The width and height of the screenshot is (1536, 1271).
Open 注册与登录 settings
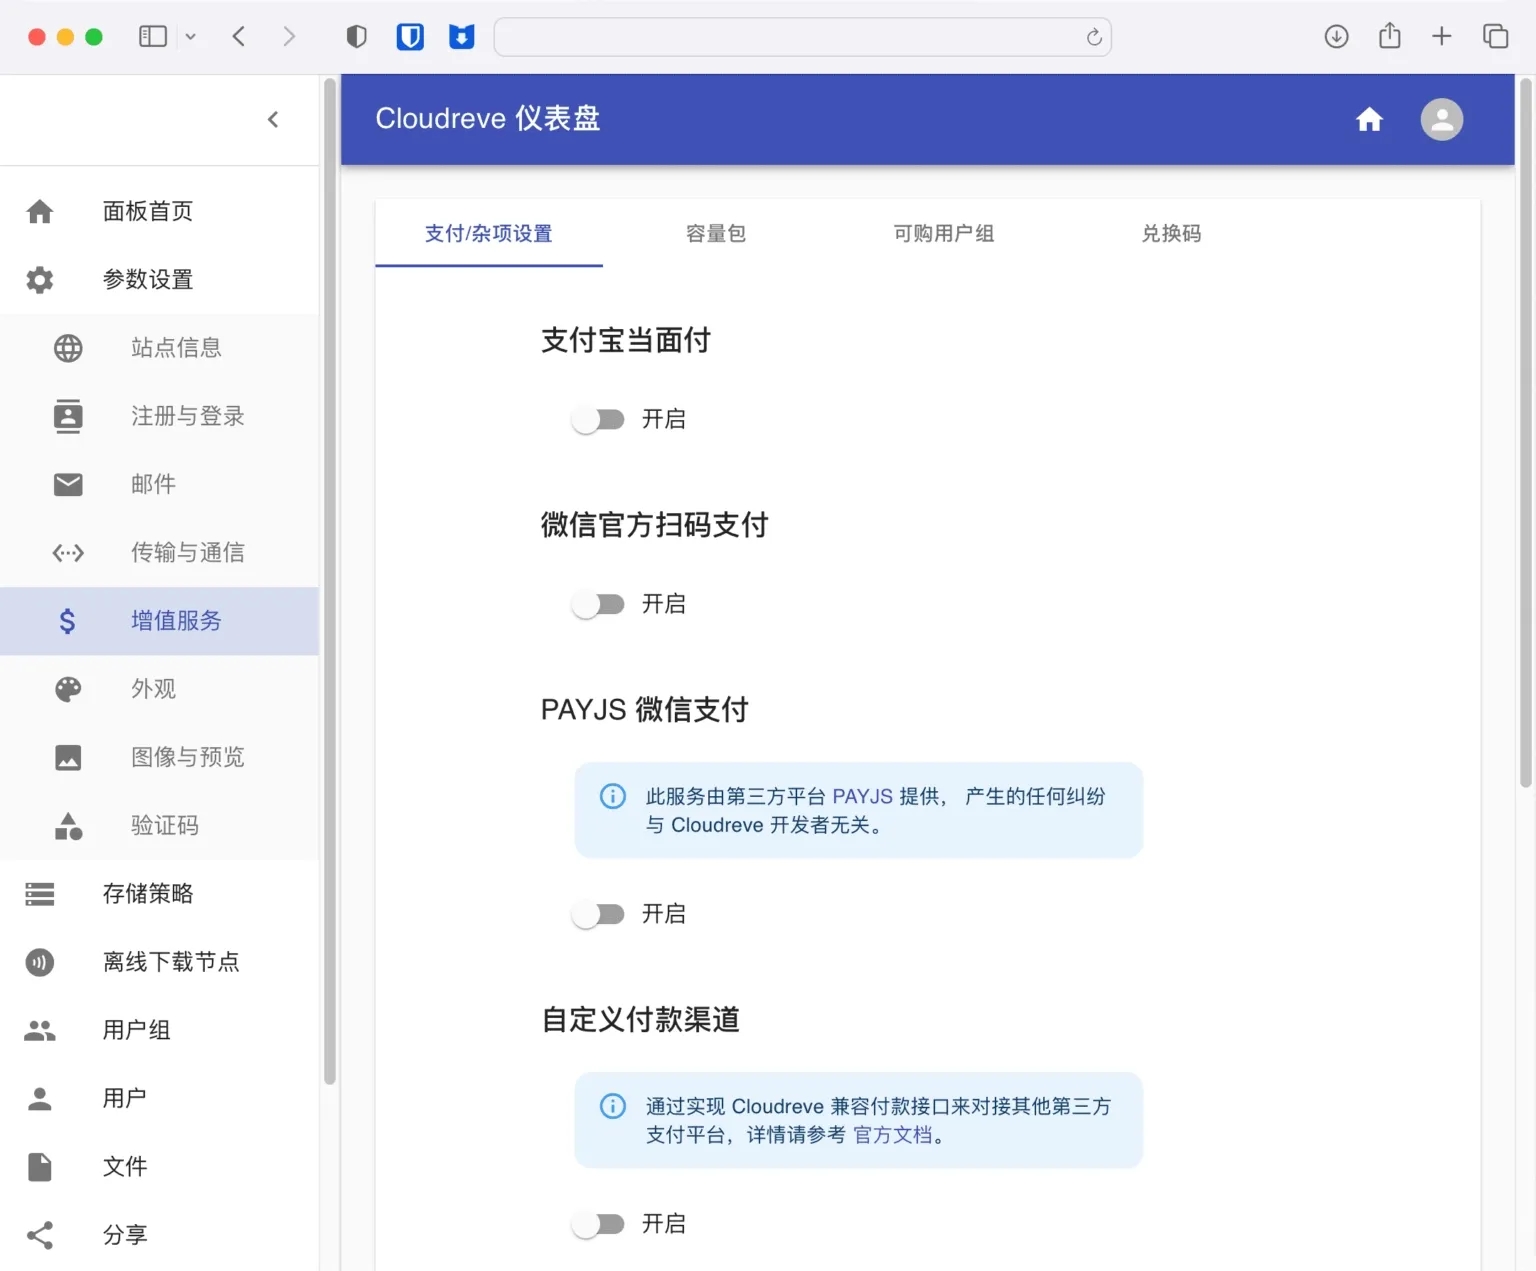(160, 416)
